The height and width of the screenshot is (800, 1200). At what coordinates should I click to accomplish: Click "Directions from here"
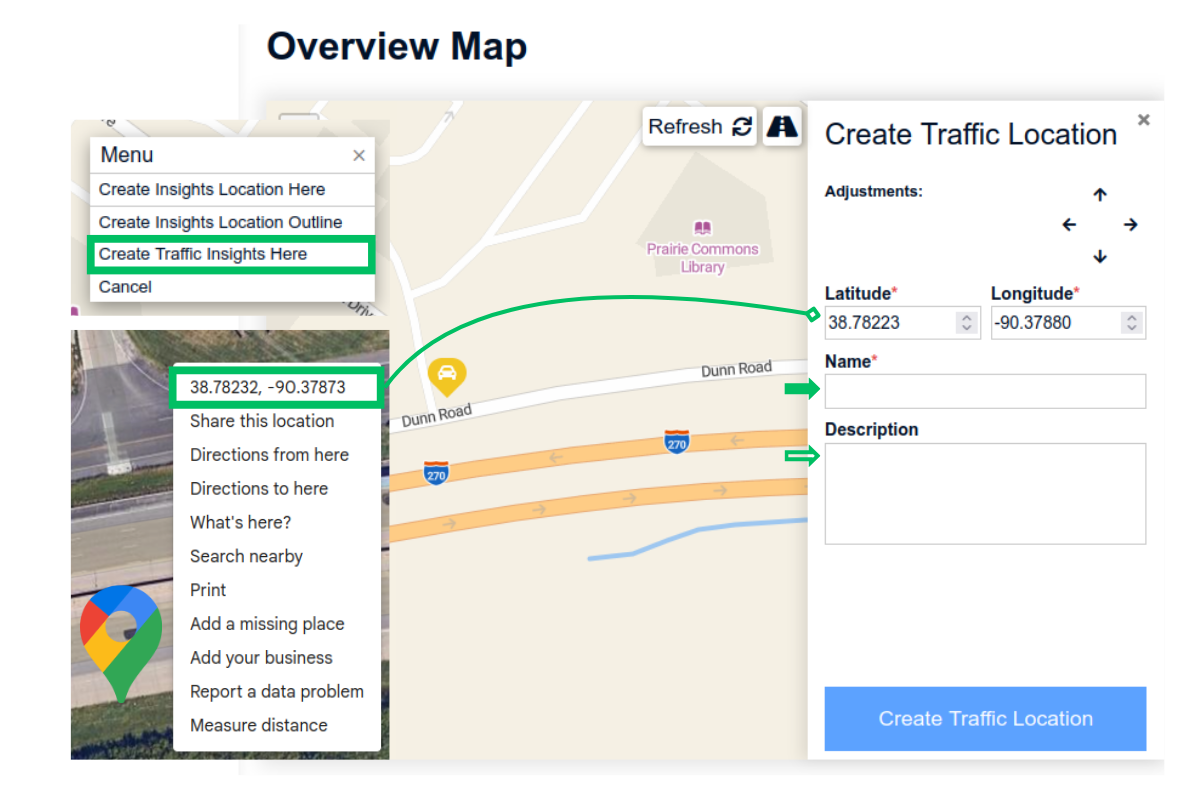[x=269, y=454]
